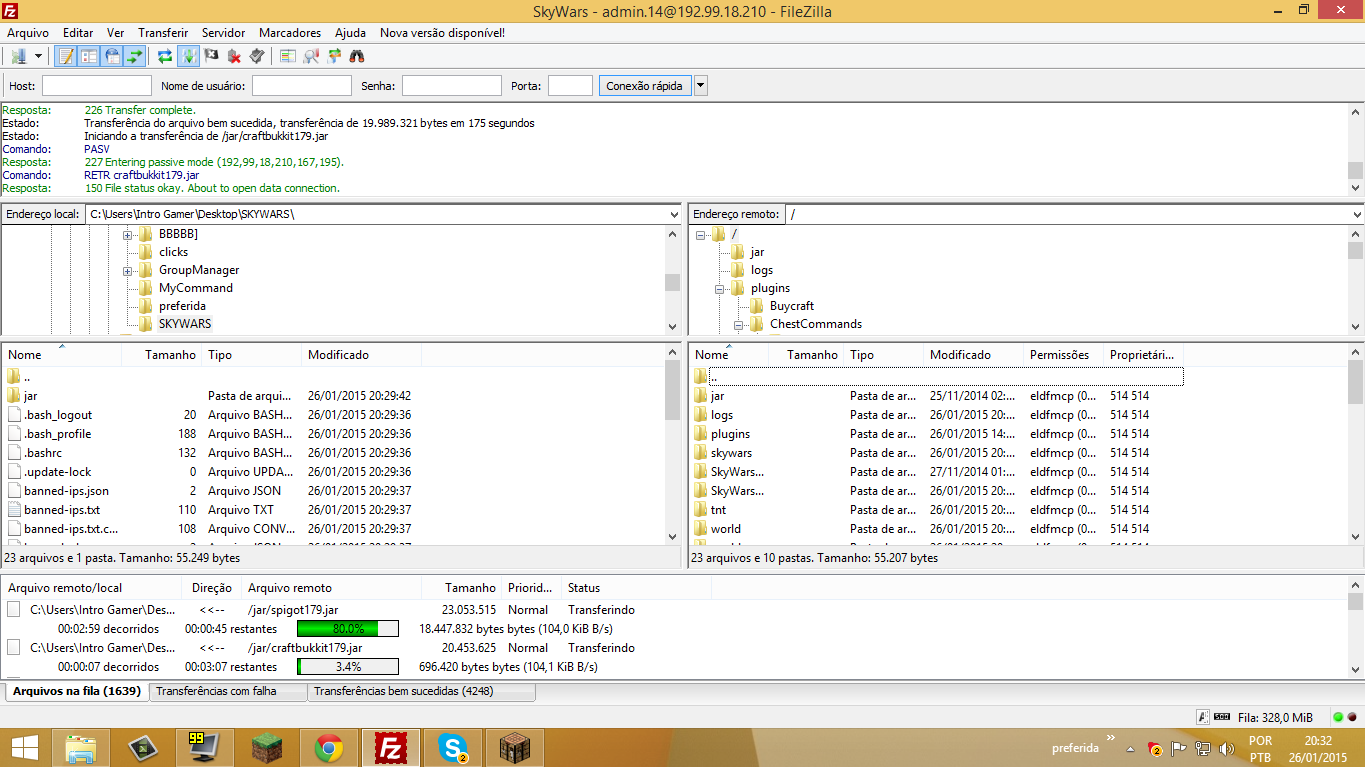Click the green activity indicator light
The width and height of the screenshot is (1365, 767).
(1338, 717)
